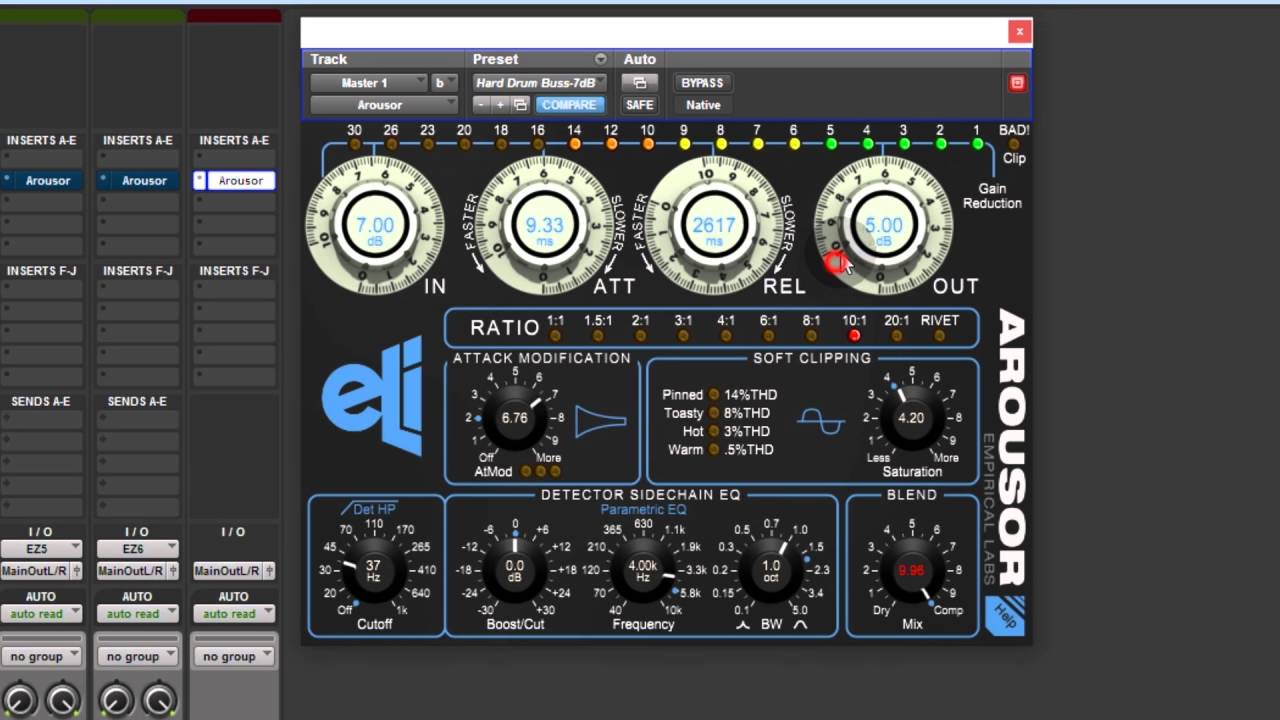1280x720 pixels.
Task: Select the 4:1 ratio LED
Action: pos(726,336)
